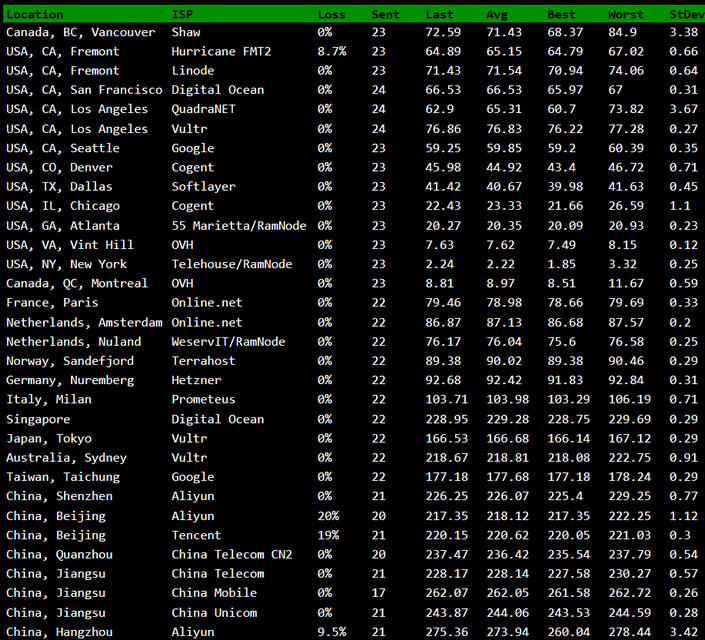The image size is (705, 640).
Task: Click USA, CA, San Francisco location
Action: (x=84, y=90)
